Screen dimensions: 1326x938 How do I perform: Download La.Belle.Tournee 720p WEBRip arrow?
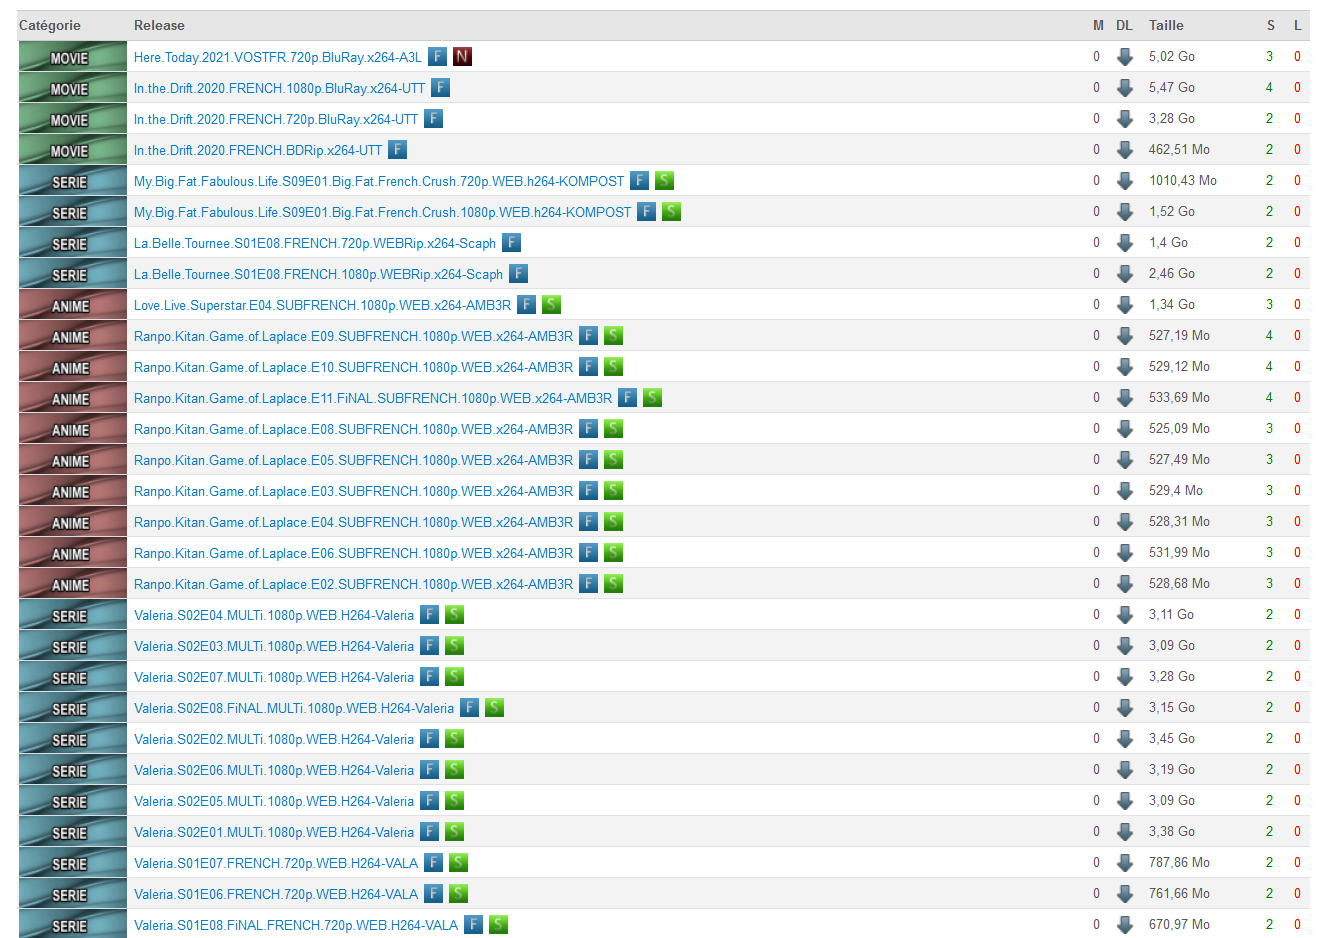[1124, 243]
